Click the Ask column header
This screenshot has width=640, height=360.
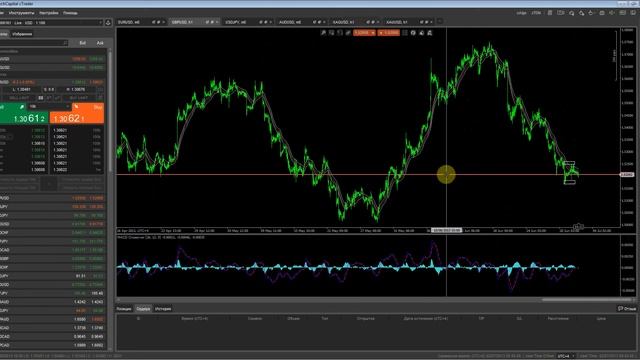(x=100, y=43)
